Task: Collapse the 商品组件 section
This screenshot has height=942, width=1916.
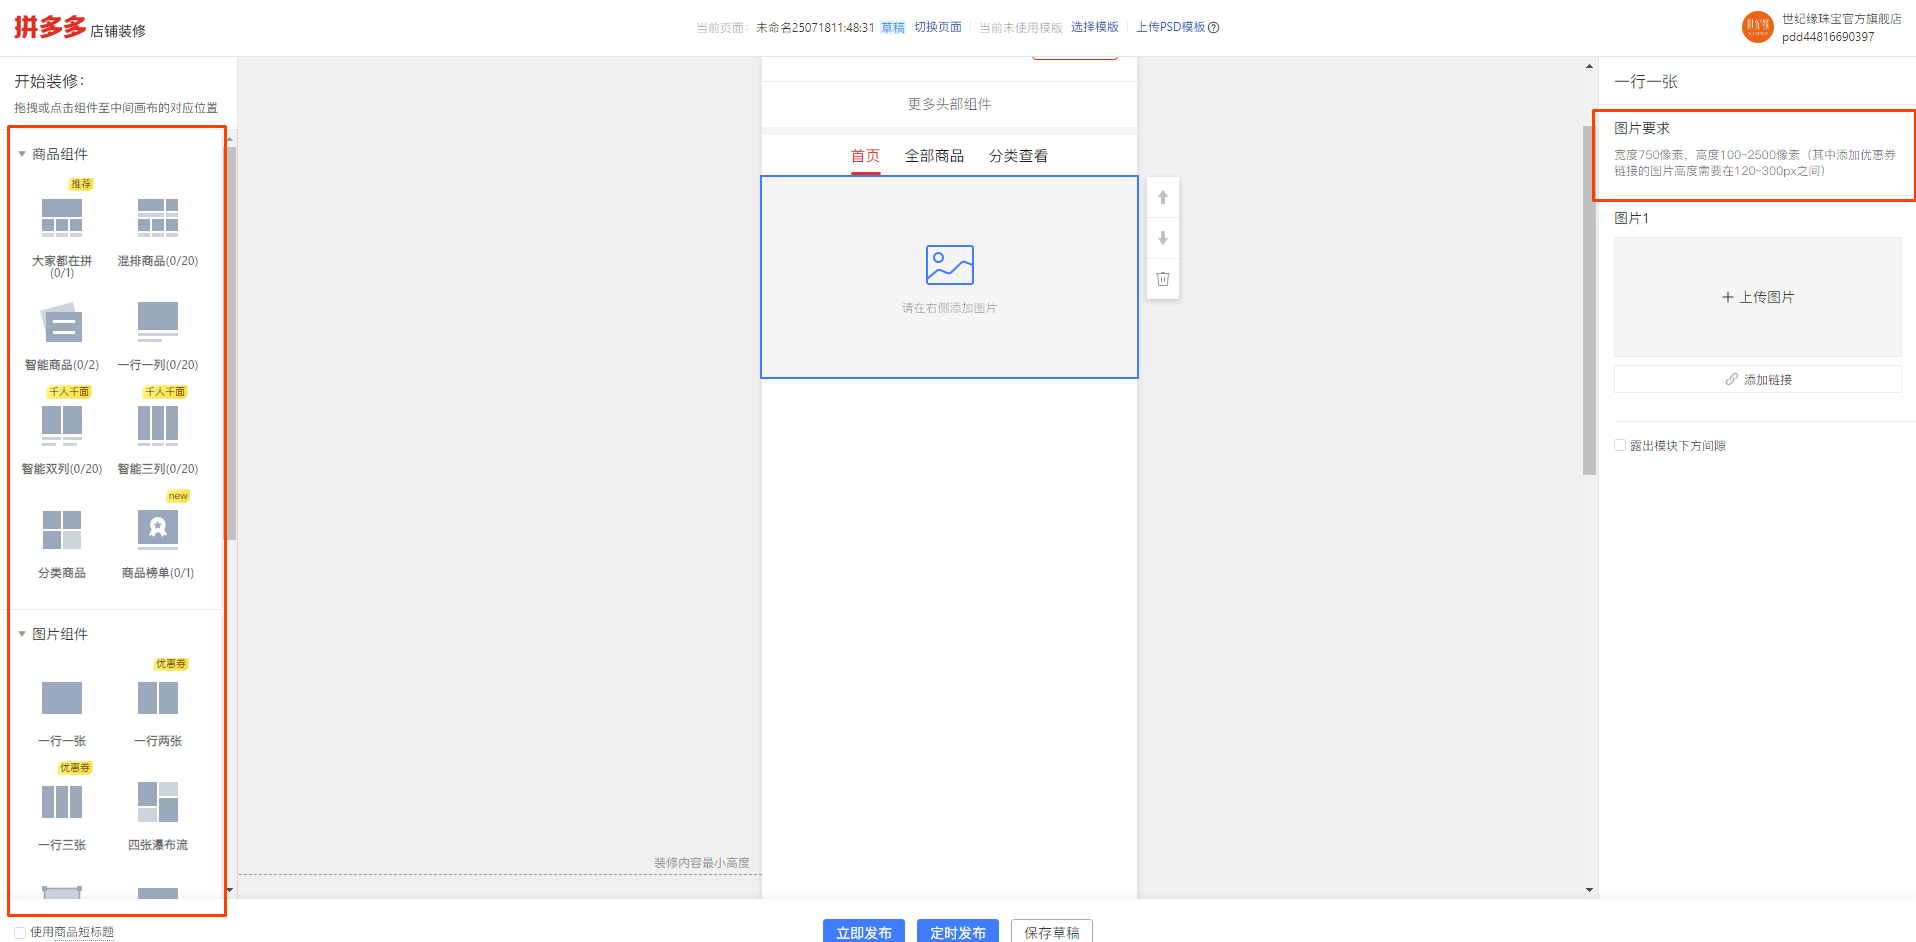Action: (x=22, y=154)
